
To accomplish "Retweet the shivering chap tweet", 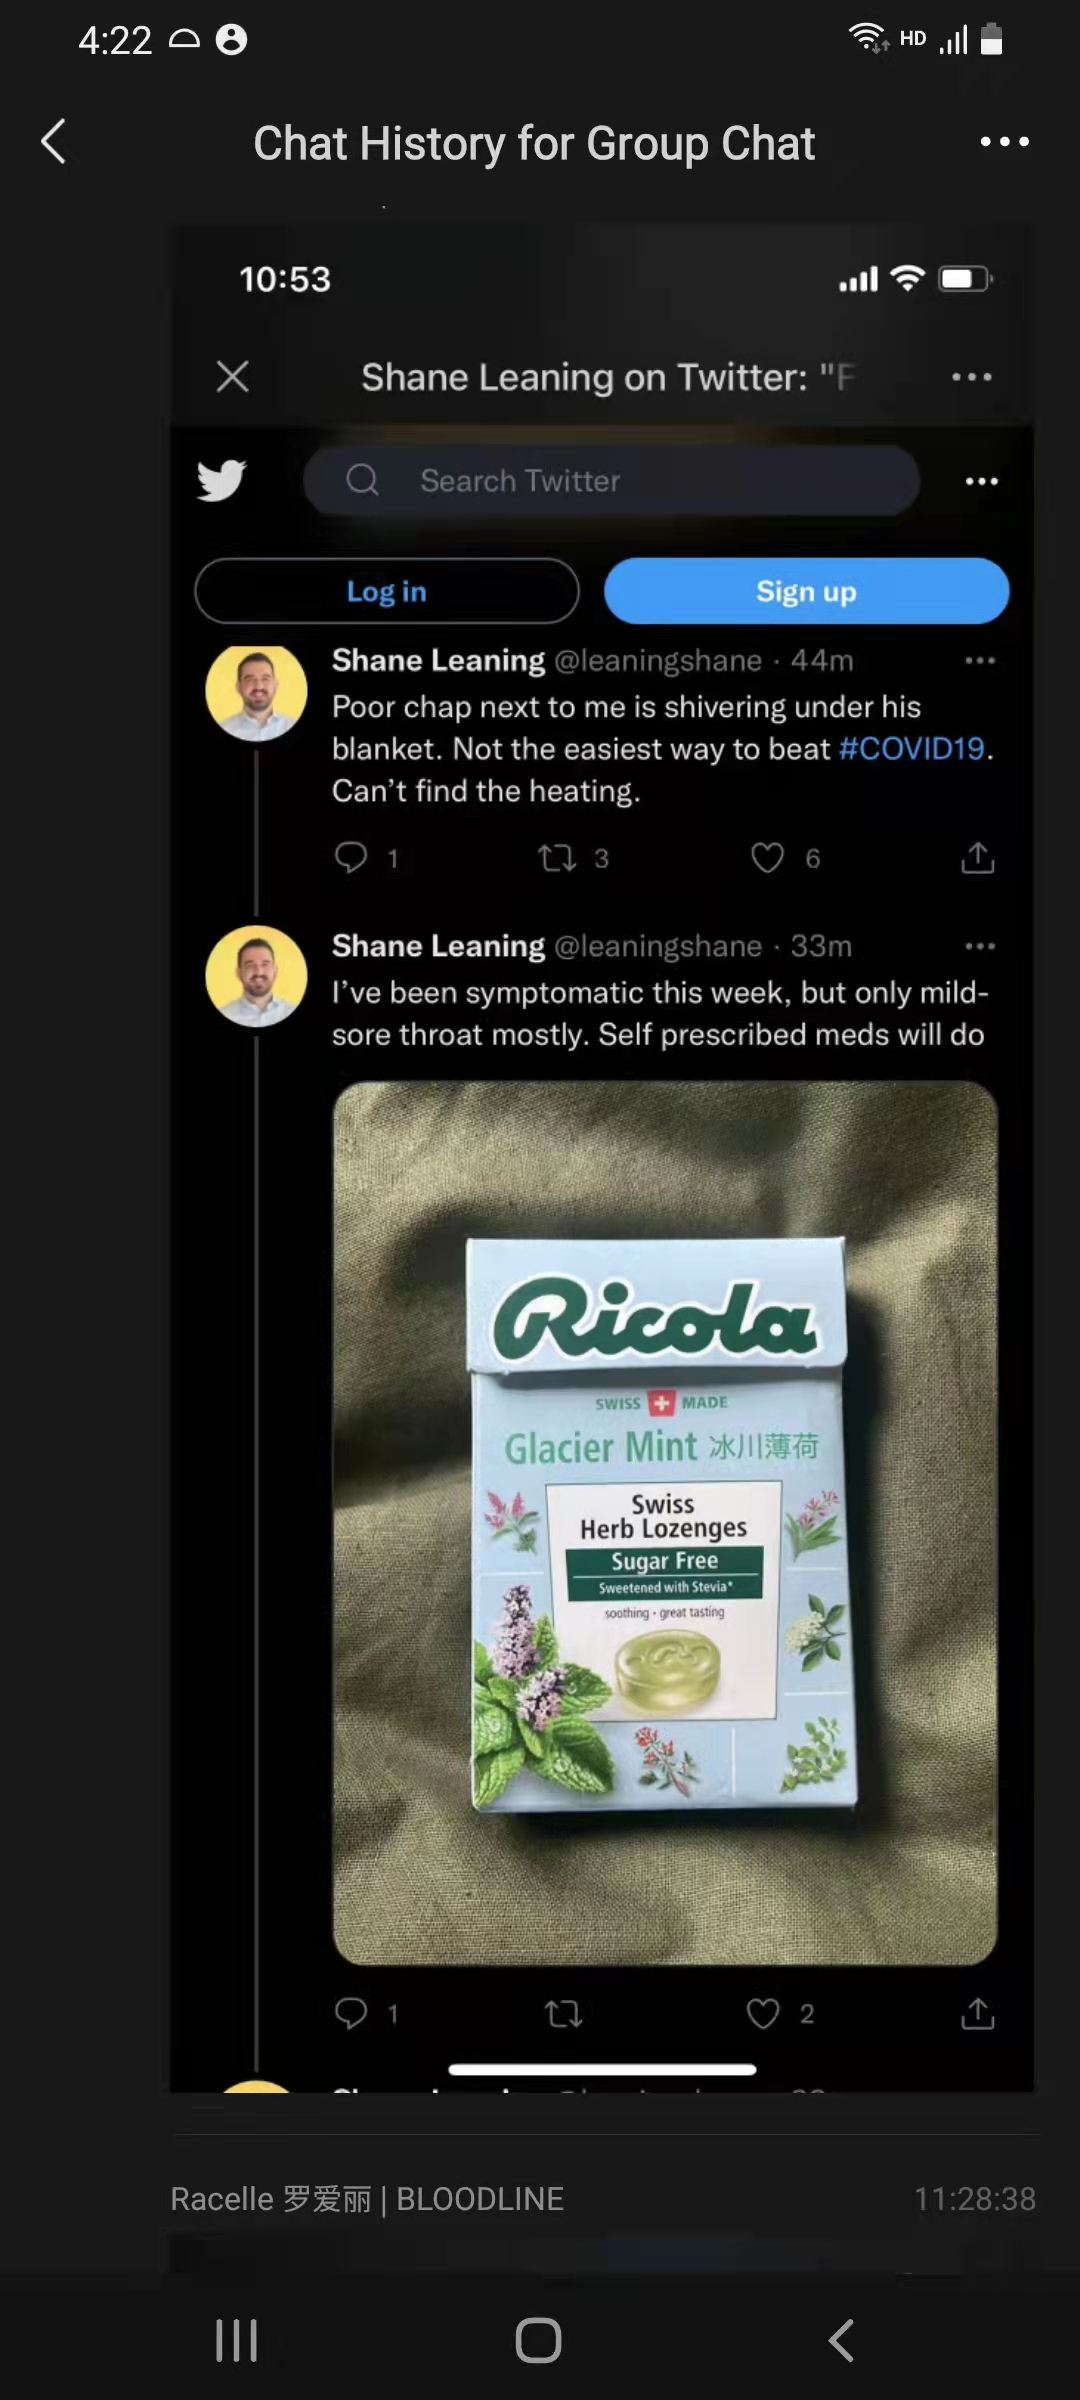I will [x=557, y=858].
